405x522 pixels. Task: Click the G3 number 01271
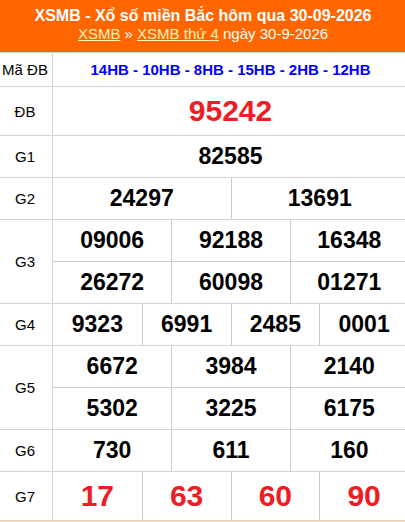(x=349, y=282)
